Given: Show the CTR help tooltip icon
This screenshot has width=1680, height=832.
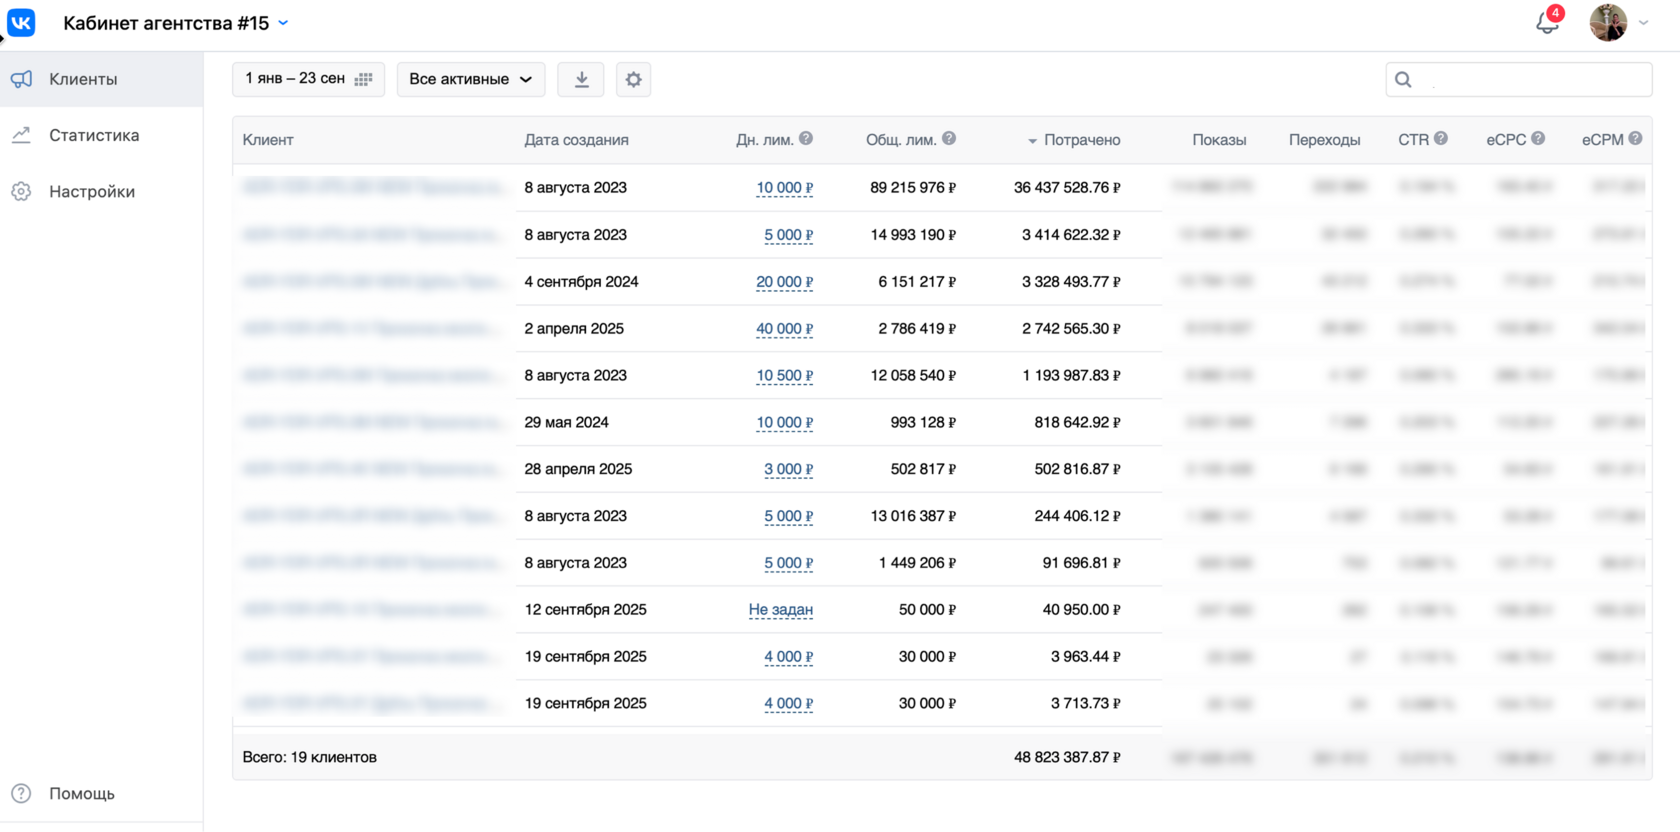Looking at the screenshot, I should pyautogui.click(x=1441, y=139).
